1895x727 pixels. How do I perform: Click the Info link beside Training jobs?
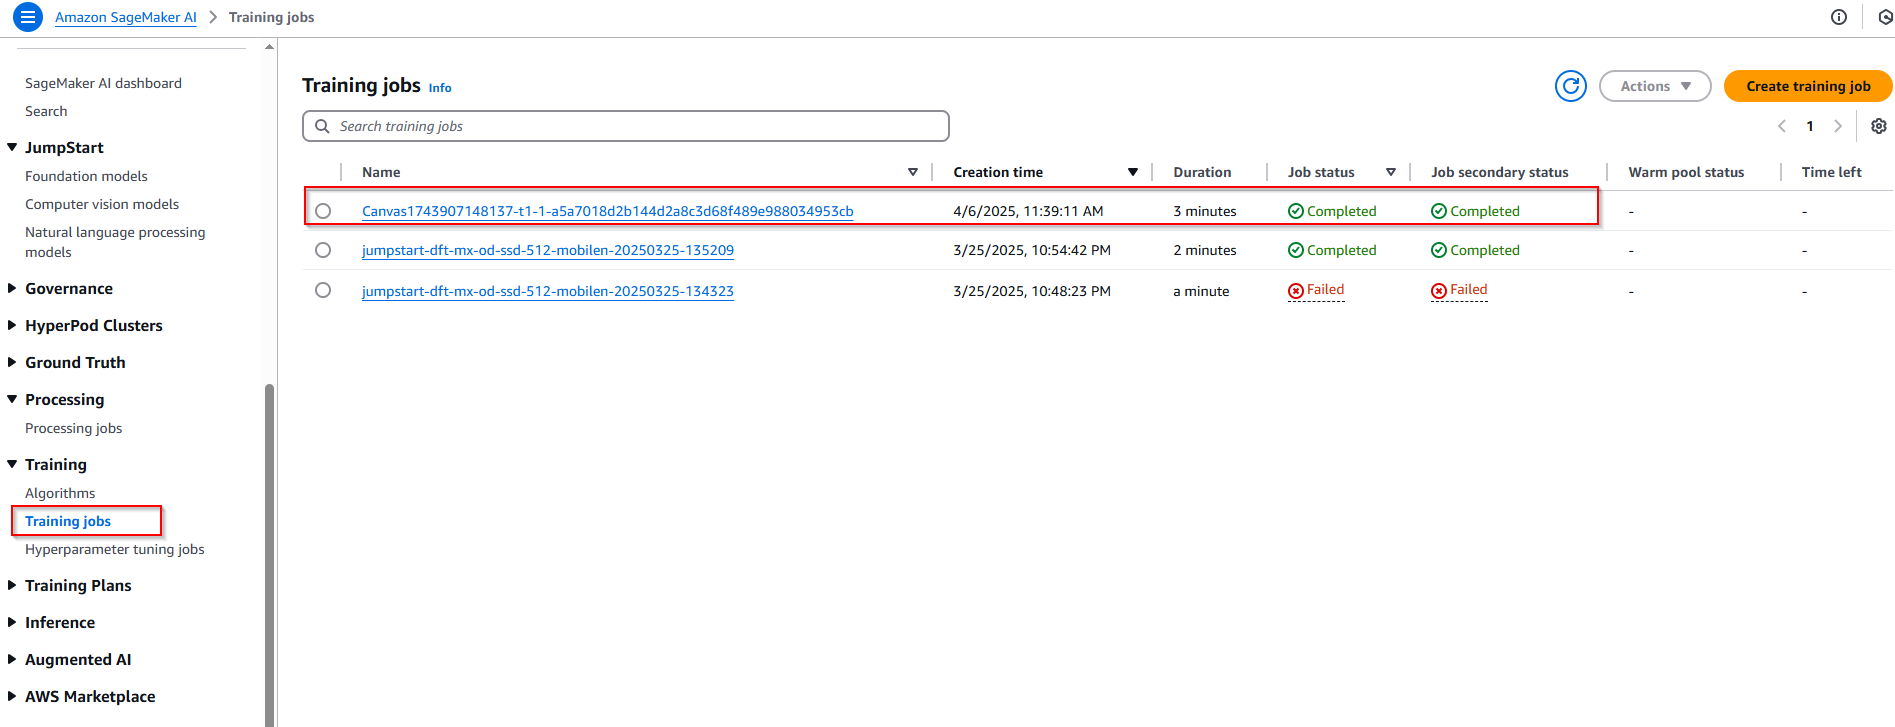tap(440, 88)
